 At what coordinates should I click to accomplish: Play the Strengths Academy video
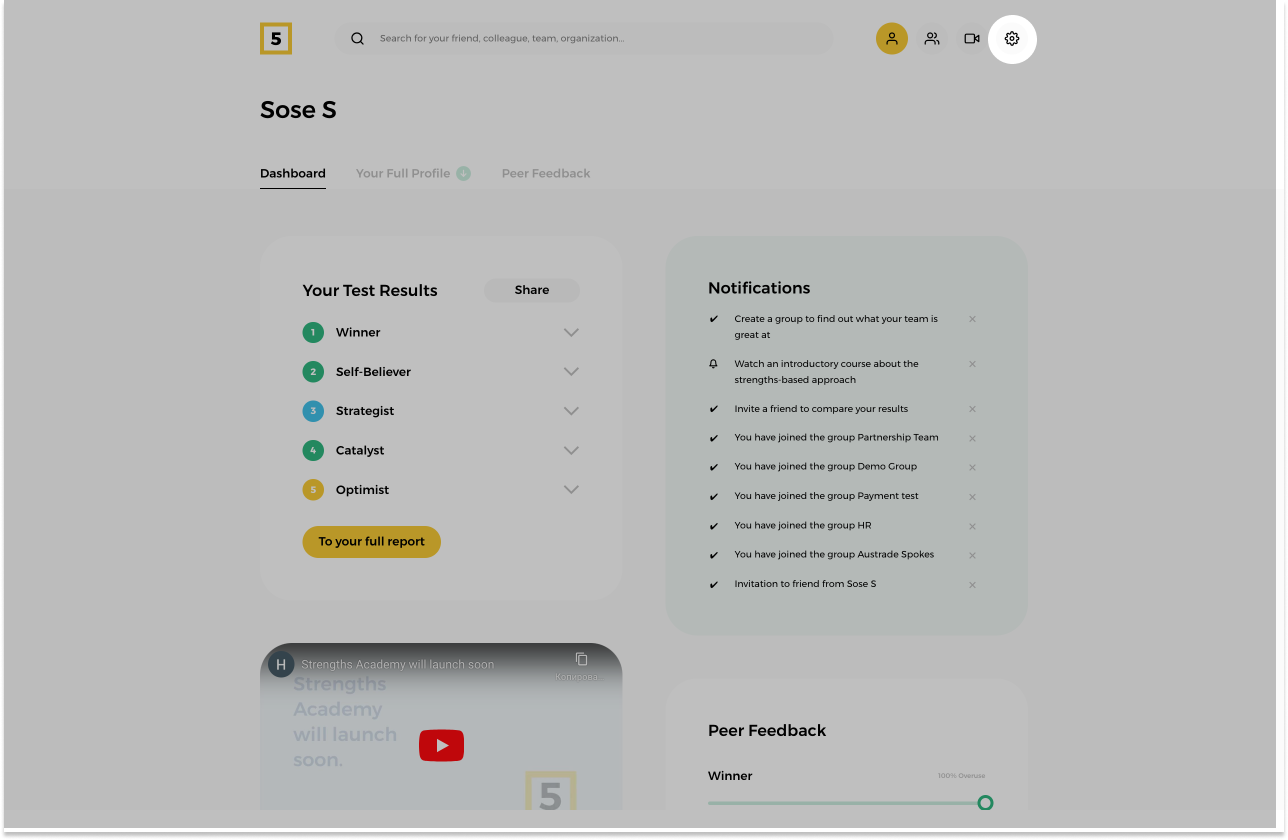pos(441,745)
